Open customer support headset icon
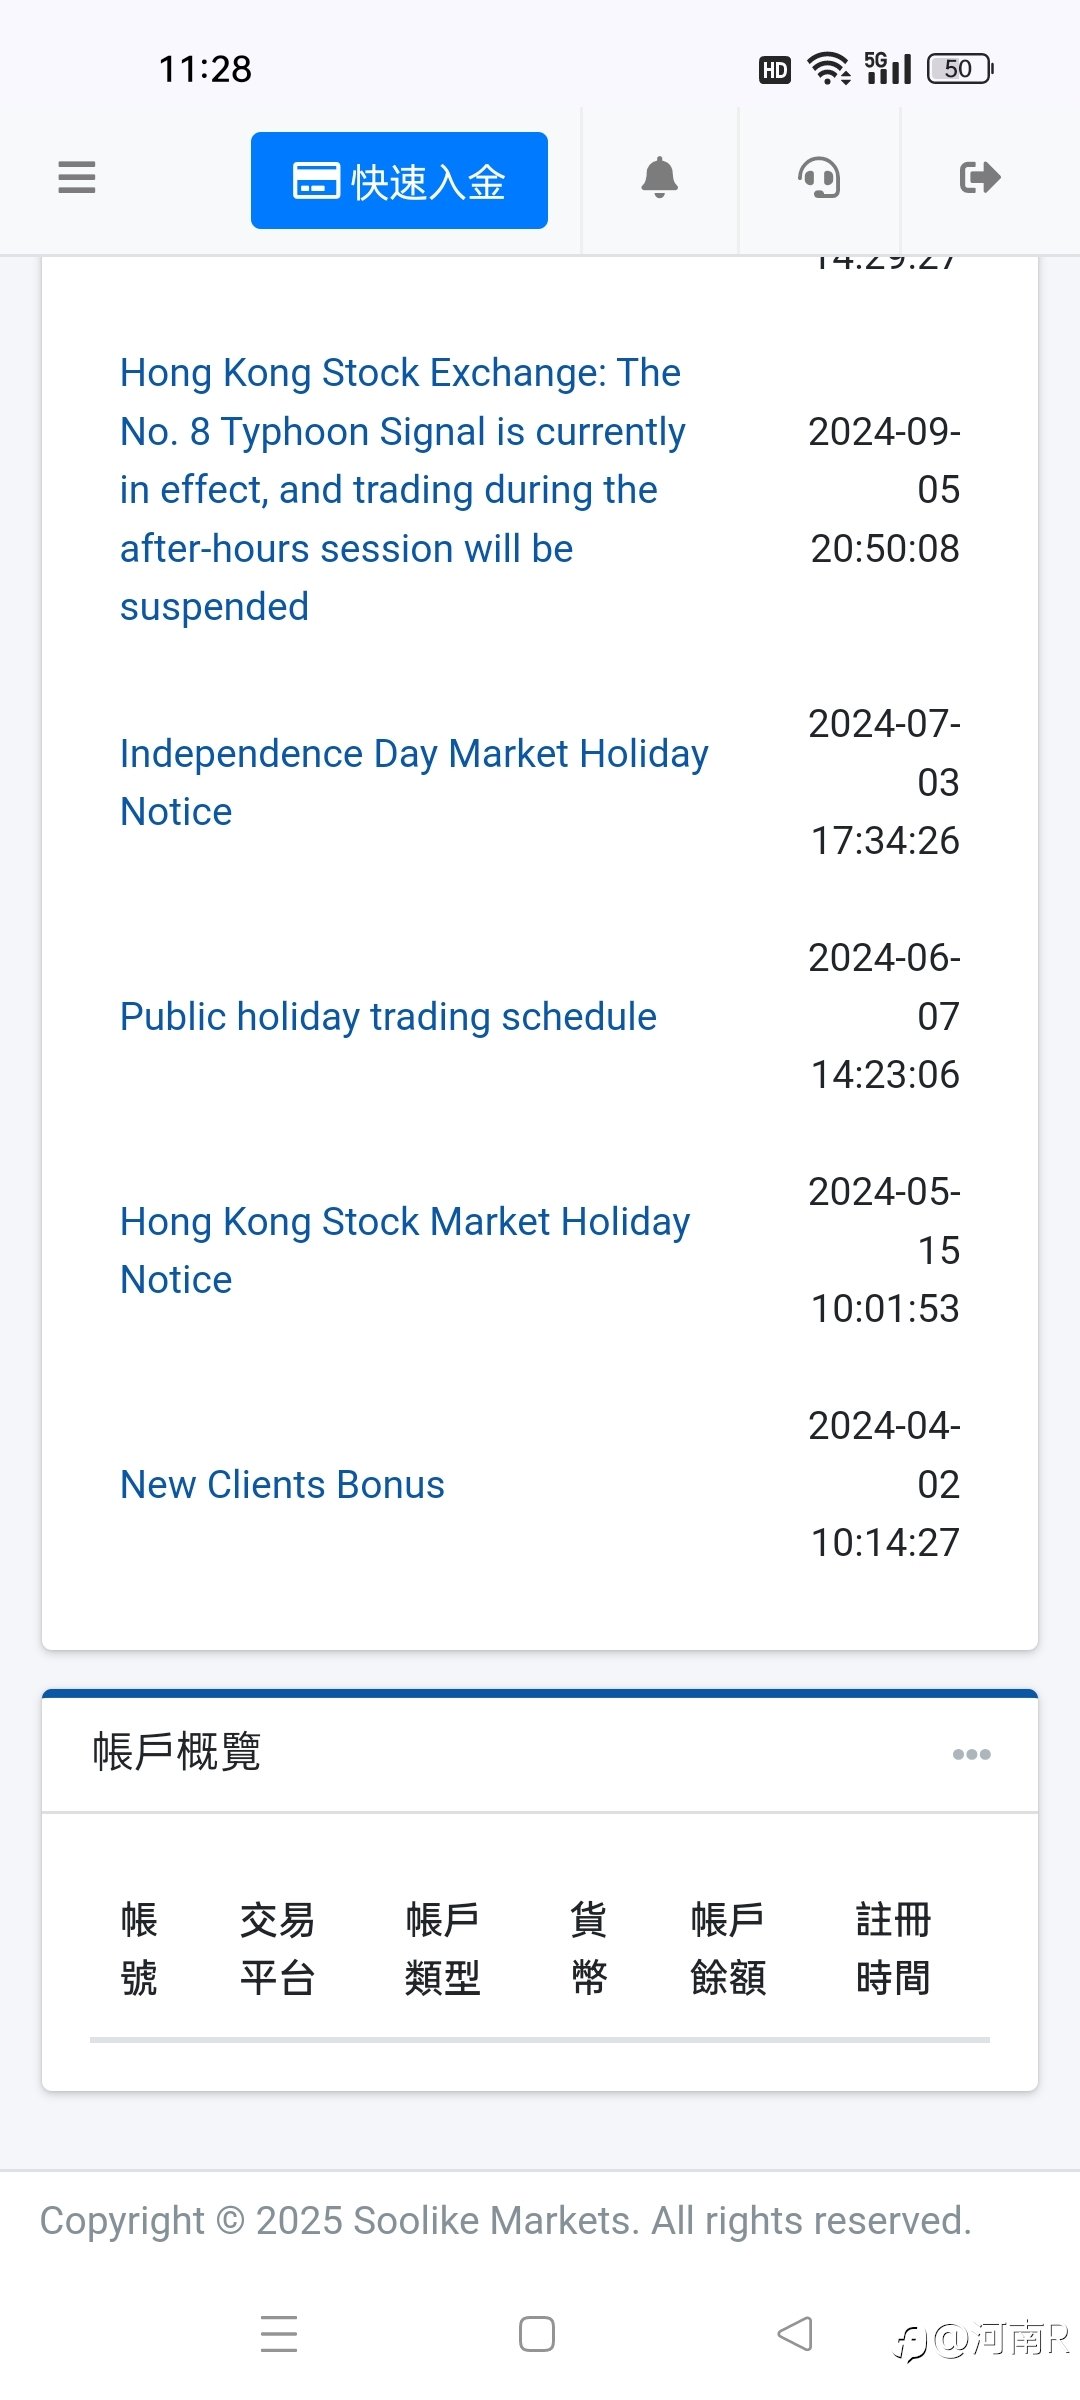The image size is (1080, 2400). pos(819,179)
